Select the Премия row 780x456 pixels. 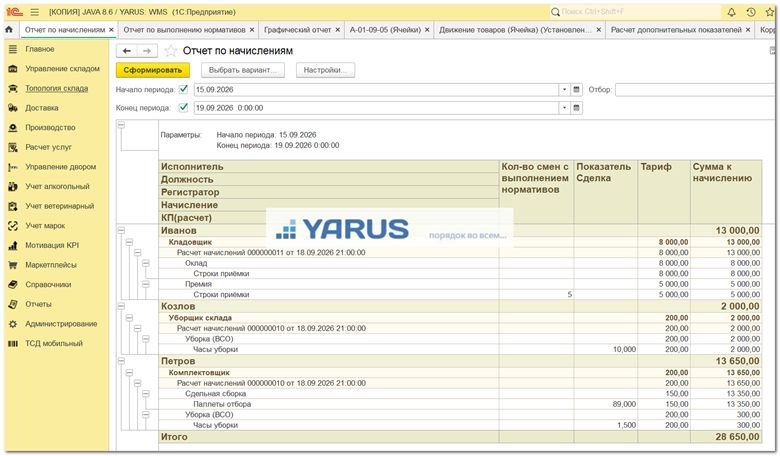tap(460, 284)
